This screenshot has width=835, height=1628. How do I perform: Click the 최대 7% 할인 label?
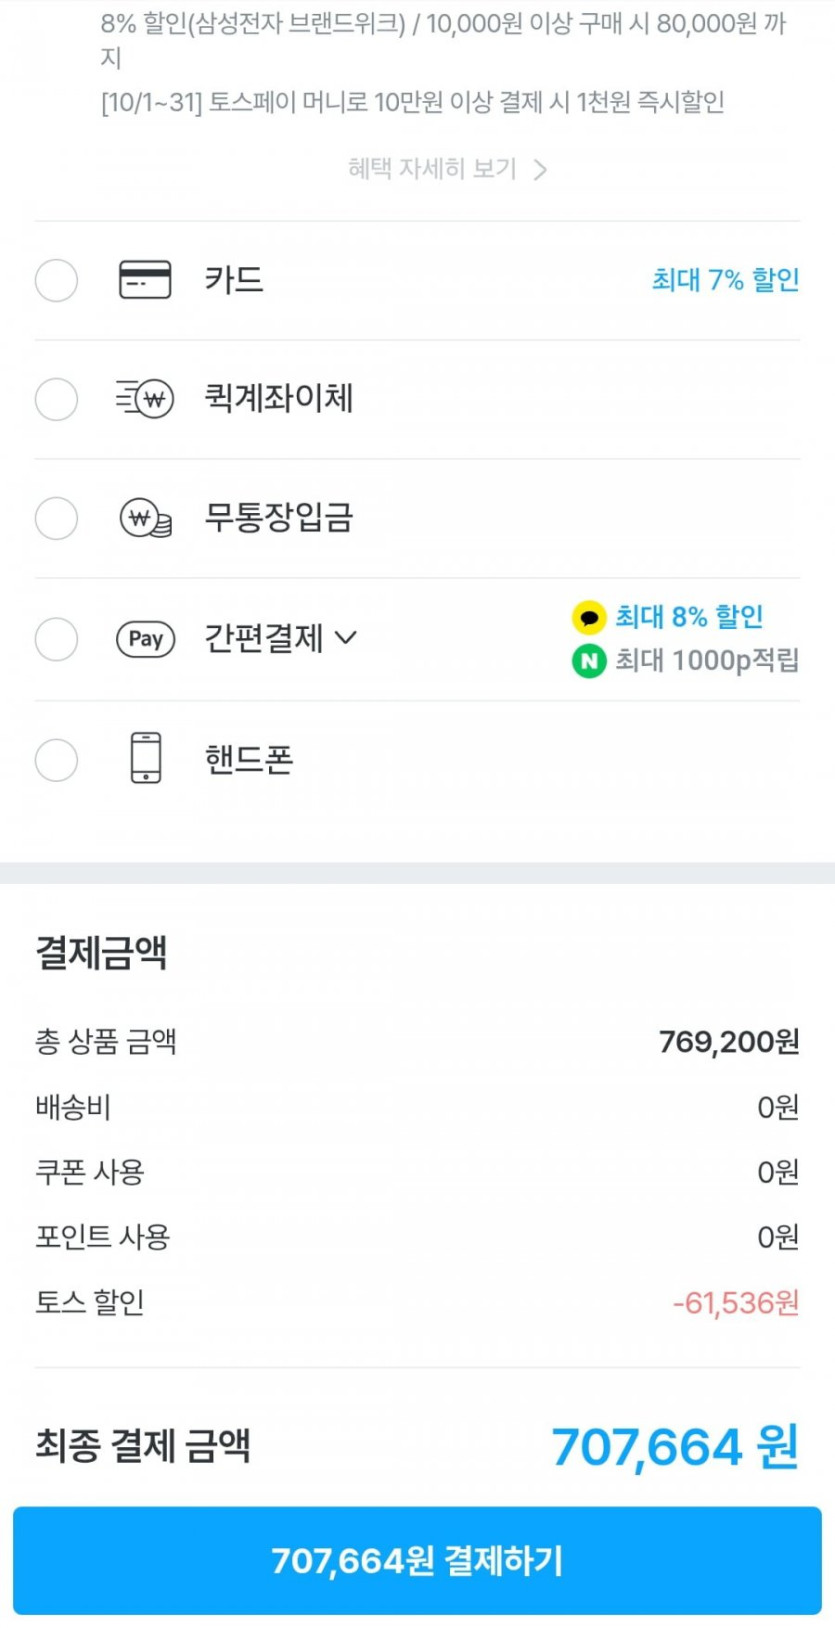725,280
